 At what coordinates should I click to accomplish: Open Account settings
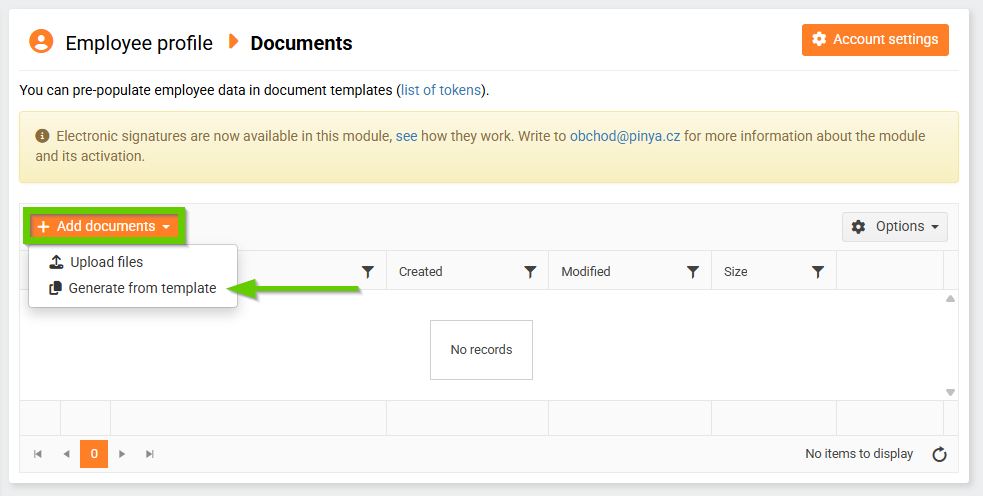point(875,40)
